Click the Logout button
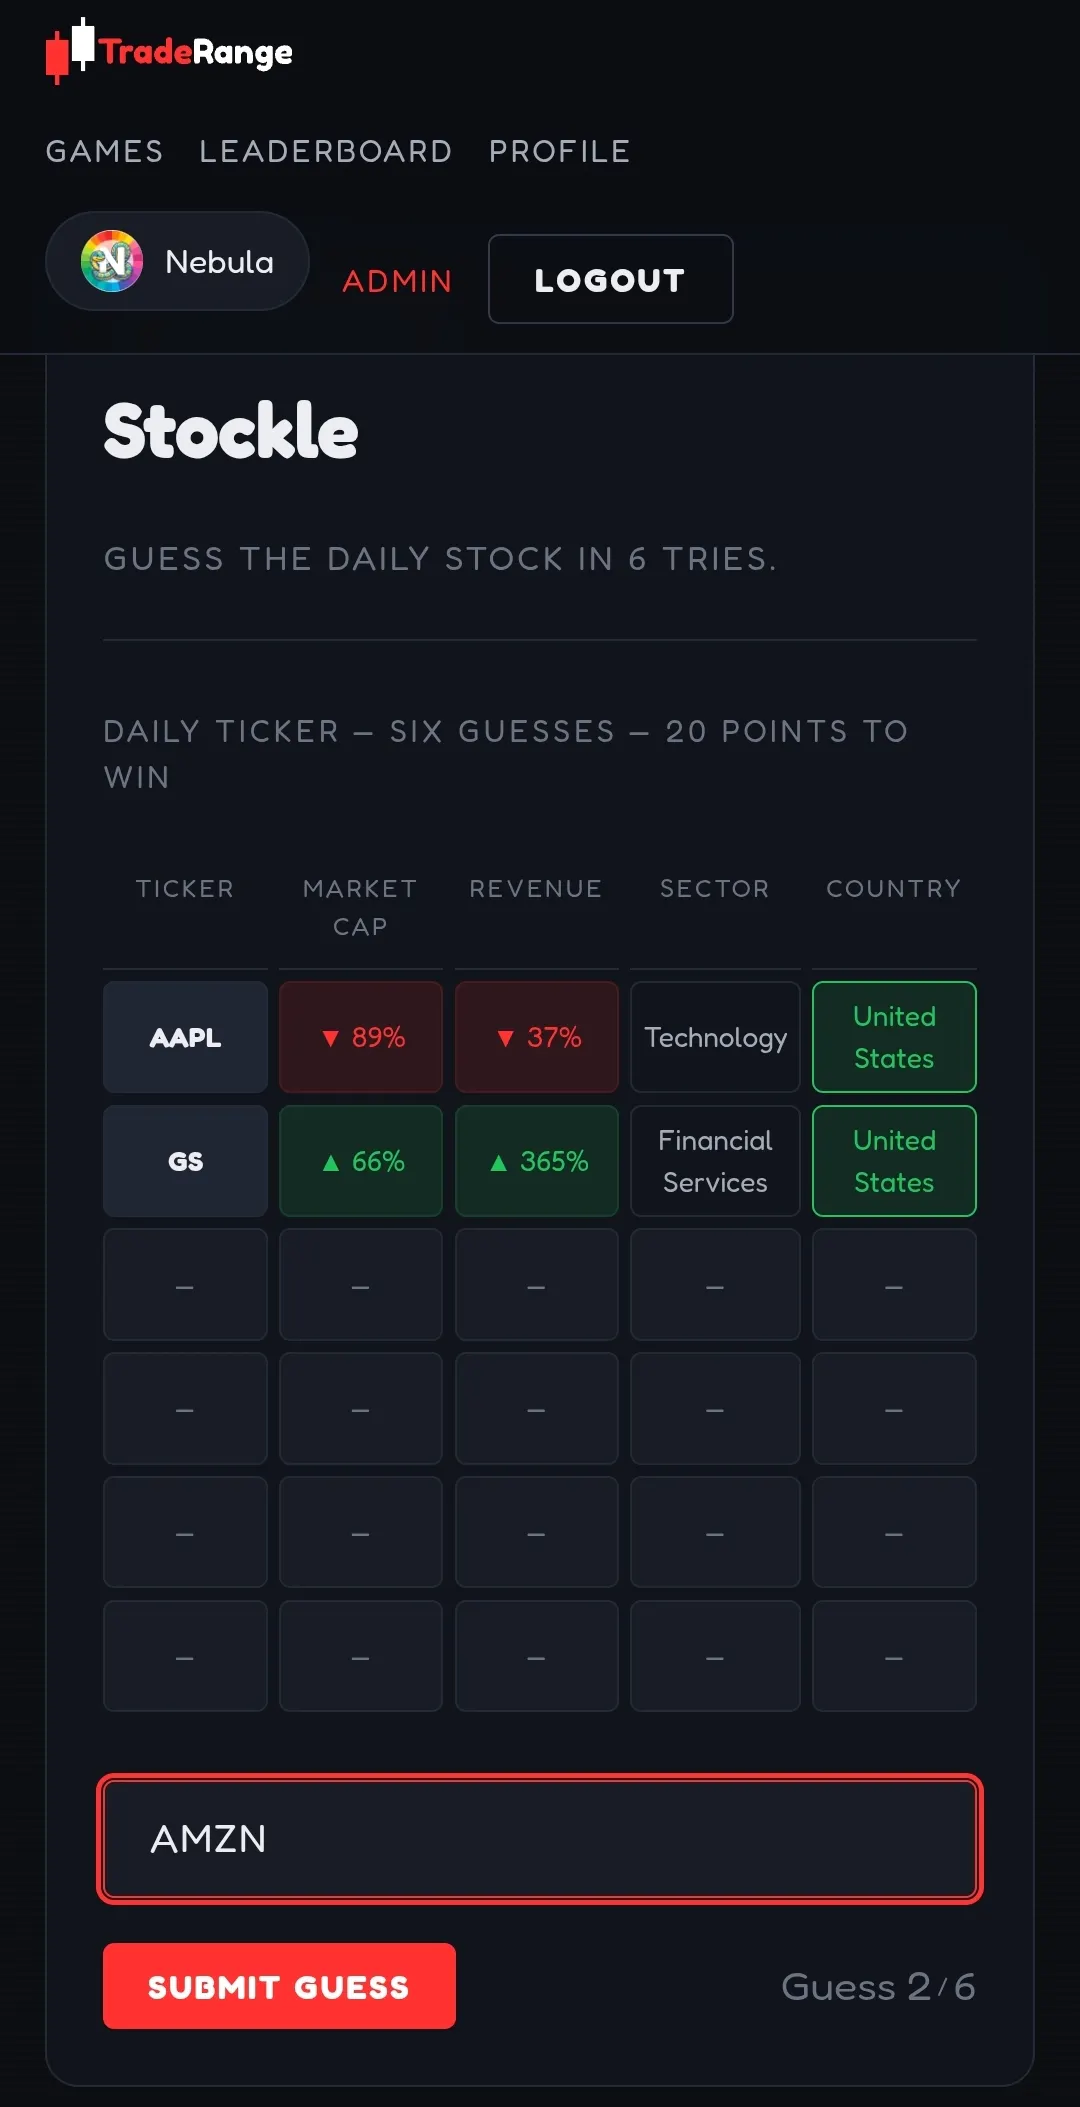 610,279
